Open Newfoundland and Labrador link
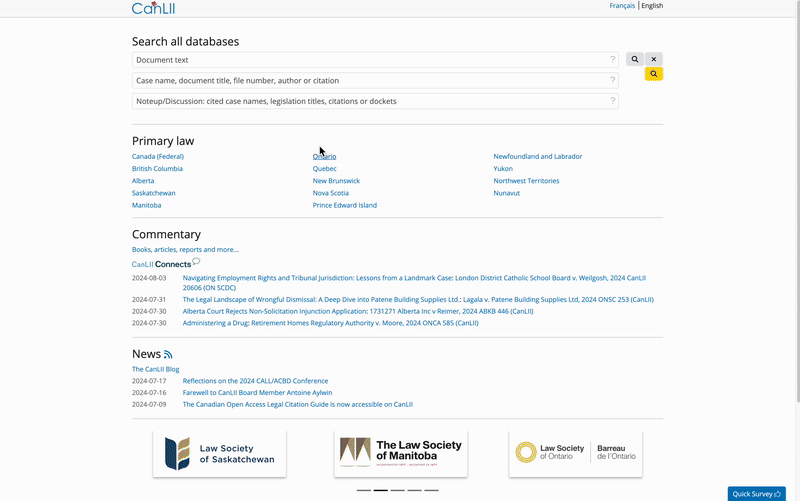This screenshot has width=800, height=501. coord(538,157)
